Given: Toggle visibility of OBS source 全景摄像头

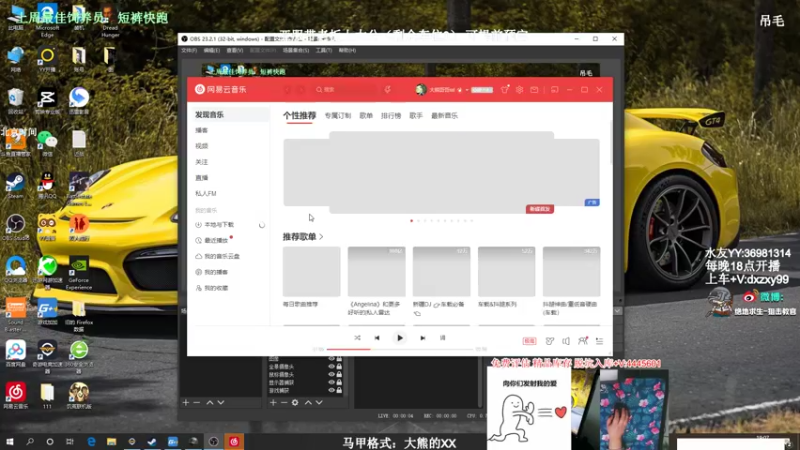Looking at the screenshot, I should point(331,367).
